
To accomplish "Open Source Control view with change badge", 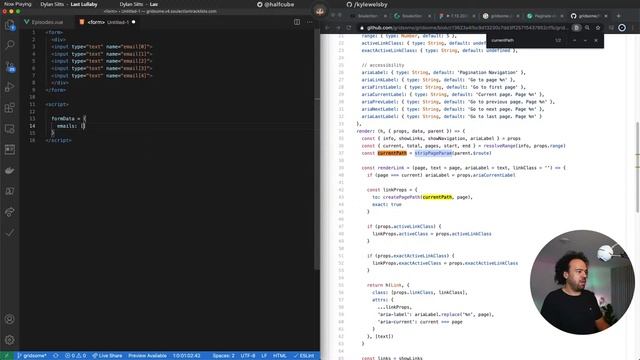I will point(10,66).
